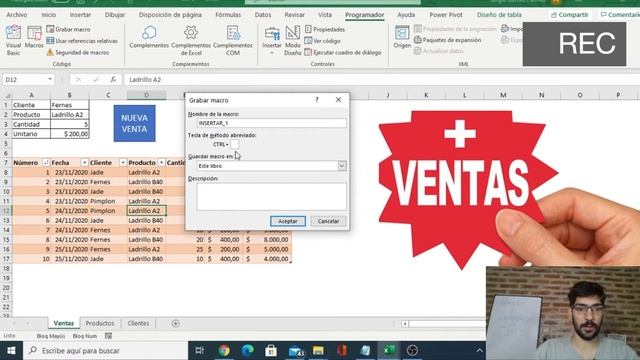Click Paquetes de expansión
The width and height of the screenshot is (640, 360).
(447, 40)
